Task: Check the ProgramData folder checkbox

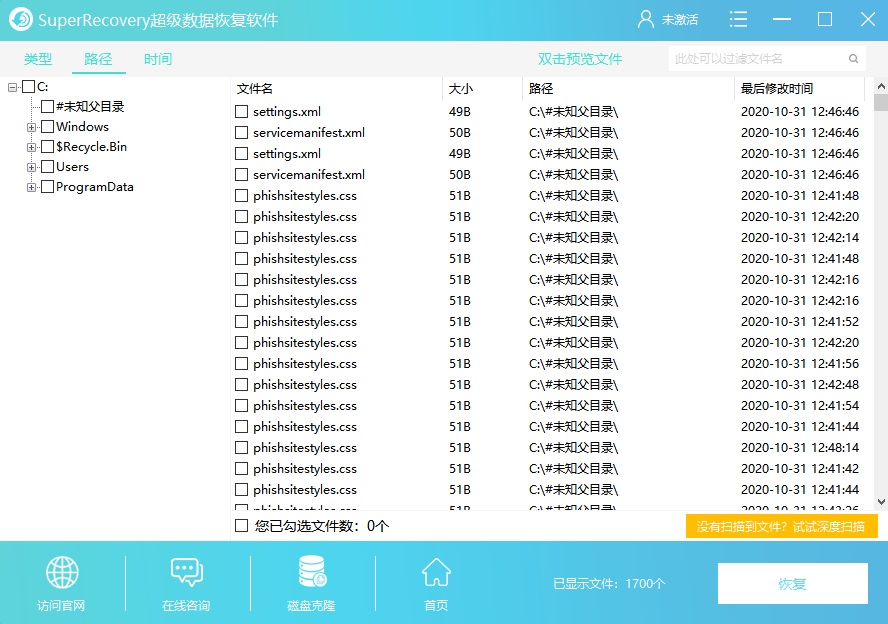Action: (48, 187)
